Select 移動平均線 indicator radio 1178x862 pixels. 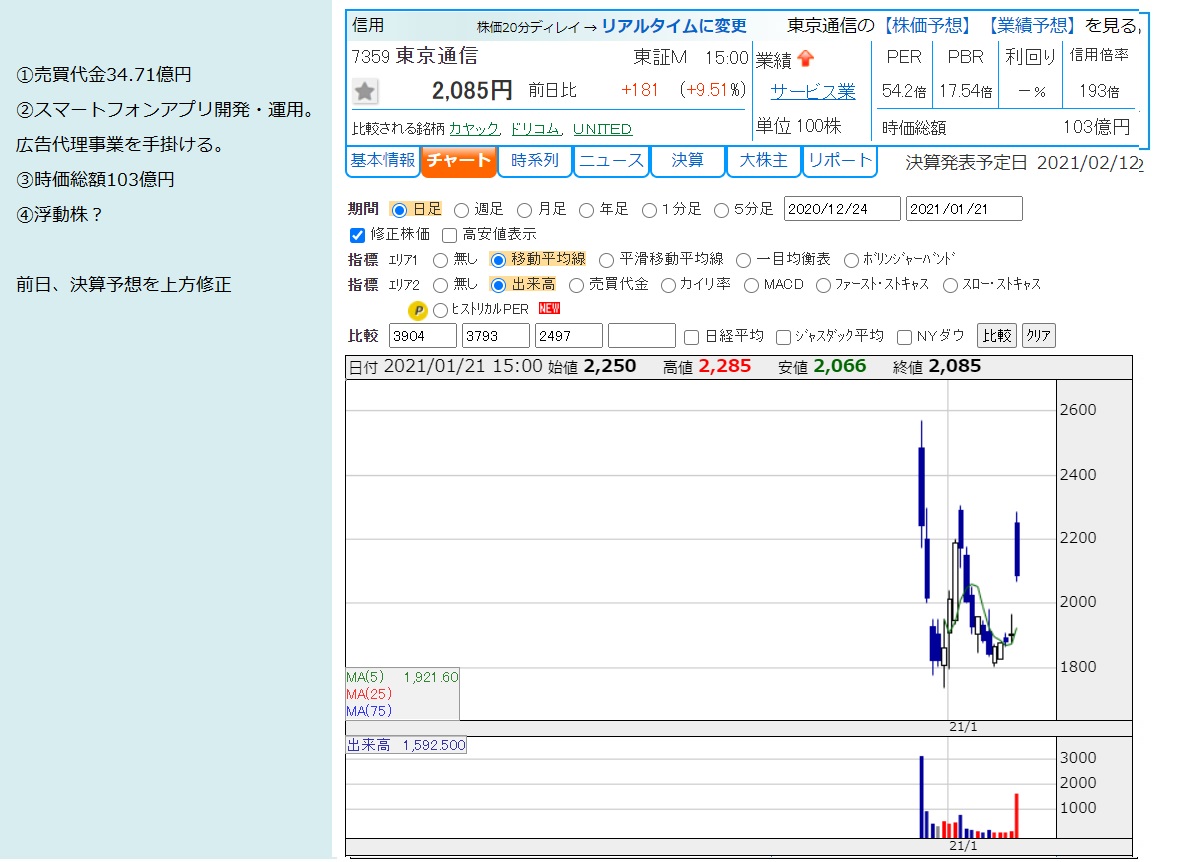pos(498,260)
